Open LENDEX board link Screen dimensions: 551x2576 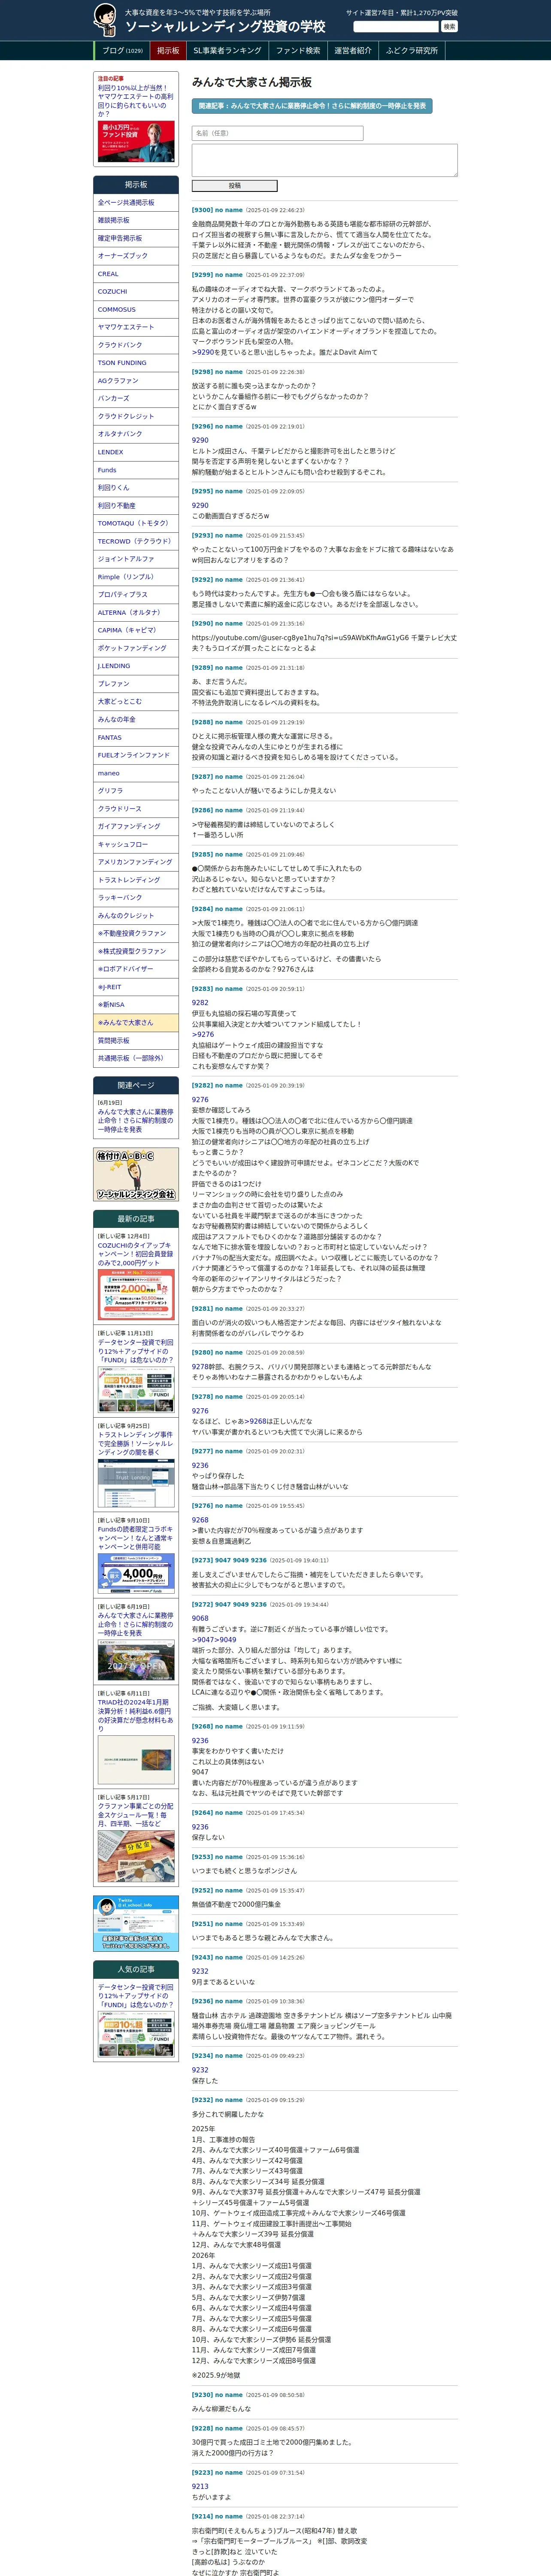pos(136,452)
